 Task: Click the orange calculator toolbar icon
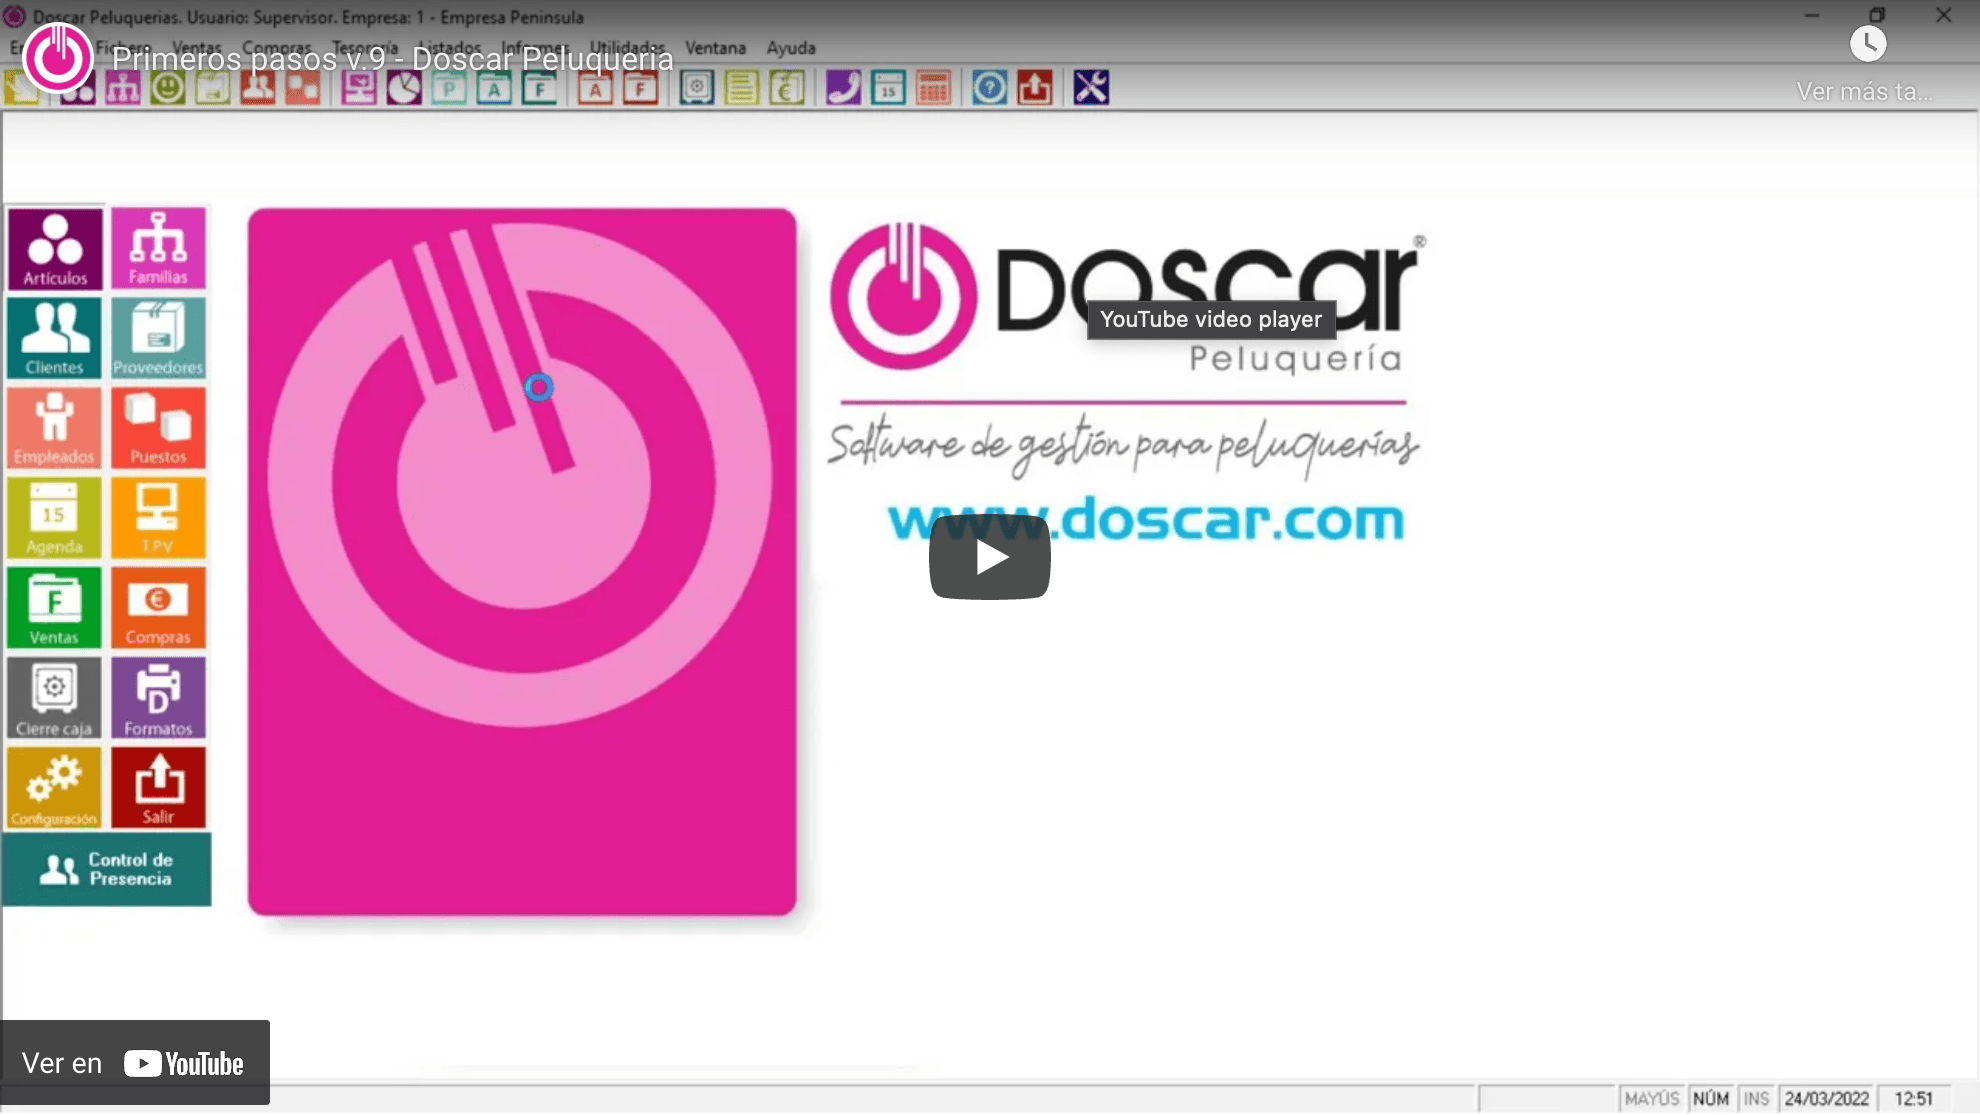click(933, 88)
